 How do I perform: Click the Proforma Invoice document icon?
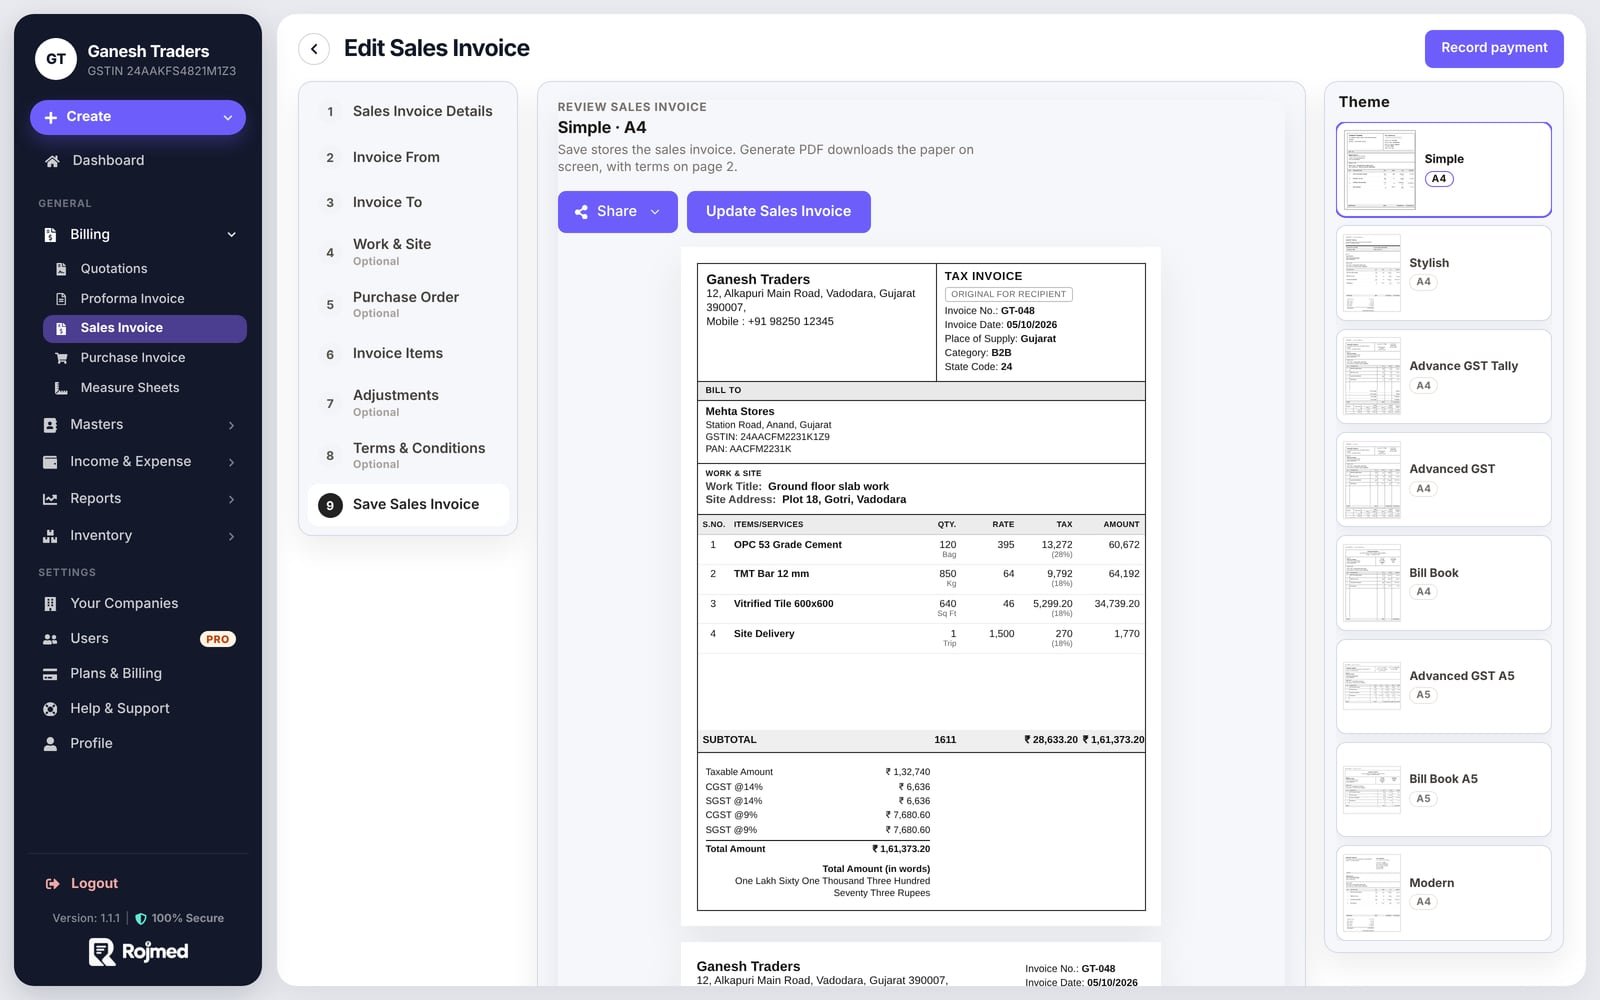[x=61, y=299]
